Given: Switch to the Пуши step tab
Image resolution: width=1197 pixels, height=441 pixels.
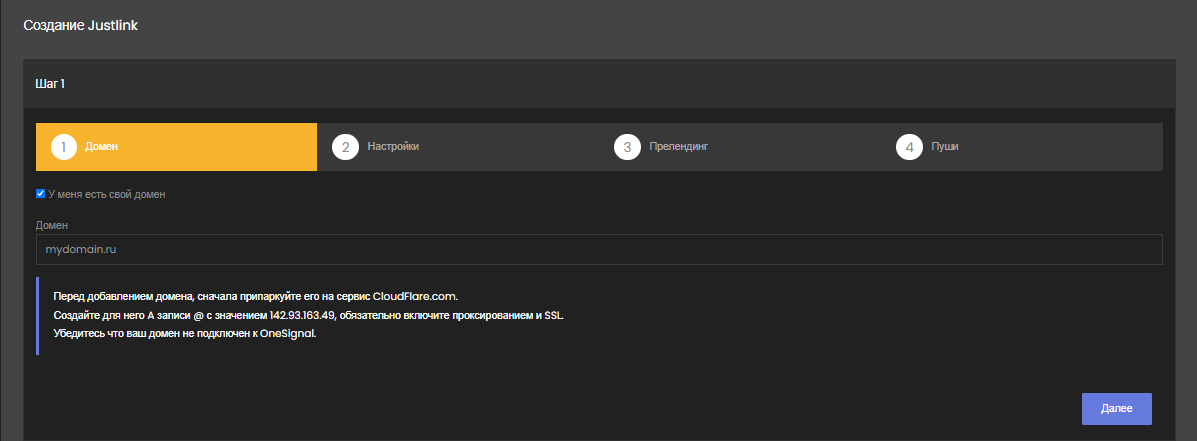Looking at the screenshot, I should 1021,146.
